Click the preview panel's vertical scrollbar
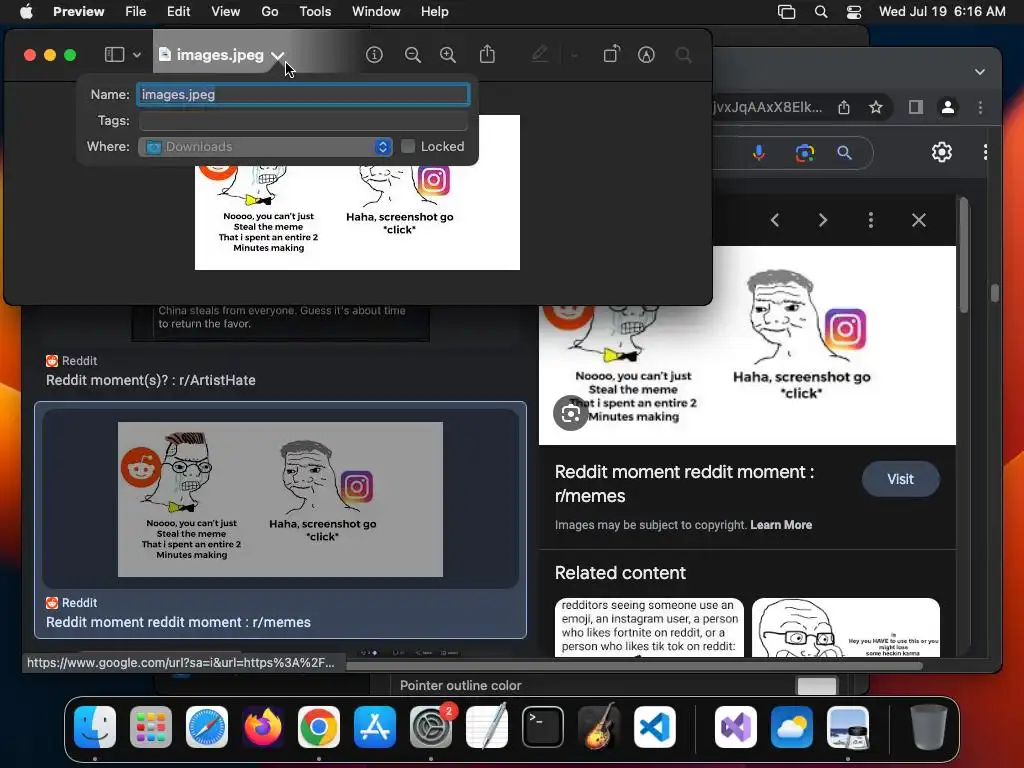The width and height of the screenshot is (1024, 768). pyautogui.click(x=965, y=257)
